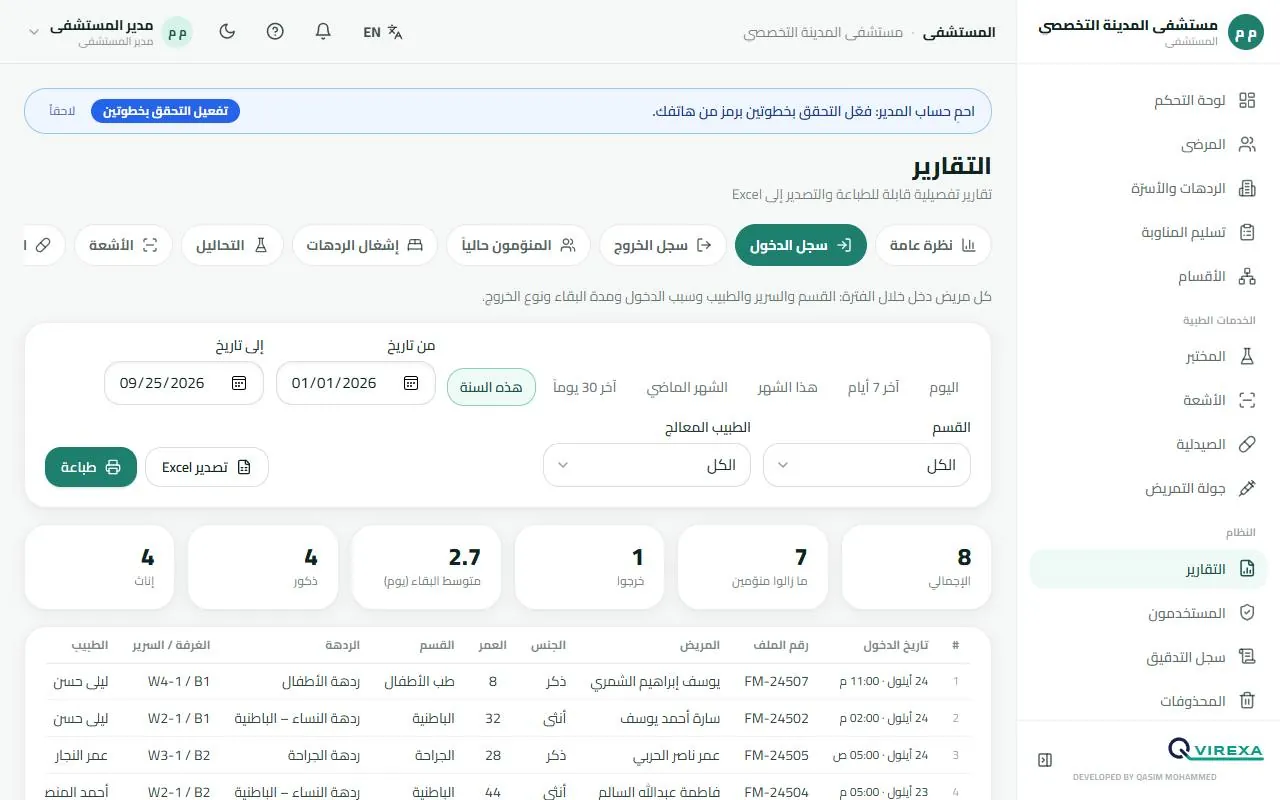1280x800 pixels.
Task: Collapse sidebar using panel icon
Action: coord(1045,760)
